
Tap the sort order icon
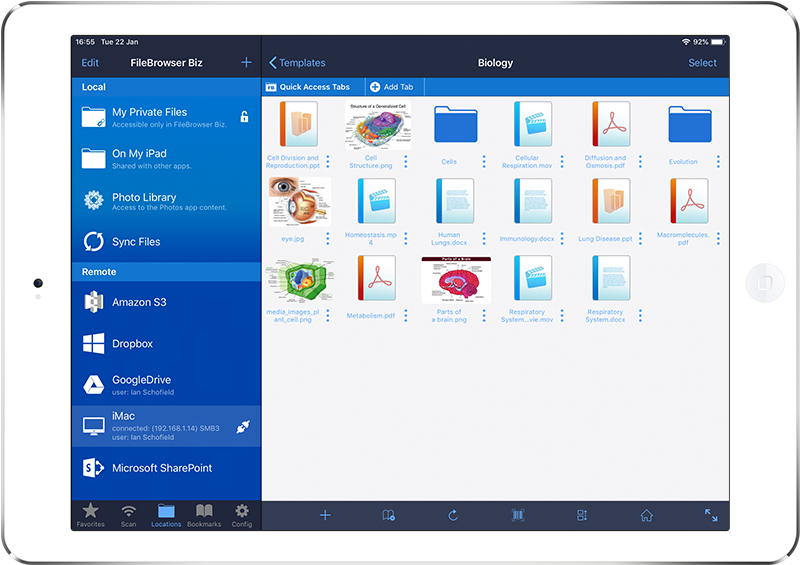[582, 515]
